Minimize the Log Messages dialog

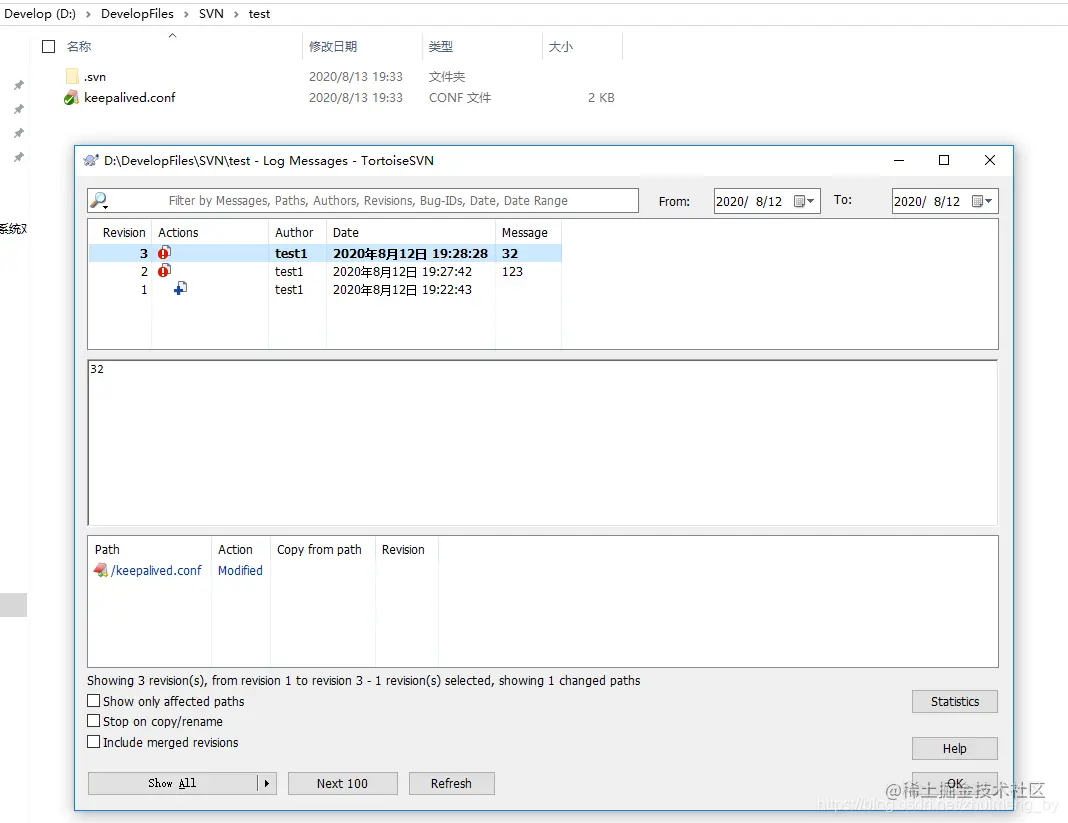click(x=899, y=160)
